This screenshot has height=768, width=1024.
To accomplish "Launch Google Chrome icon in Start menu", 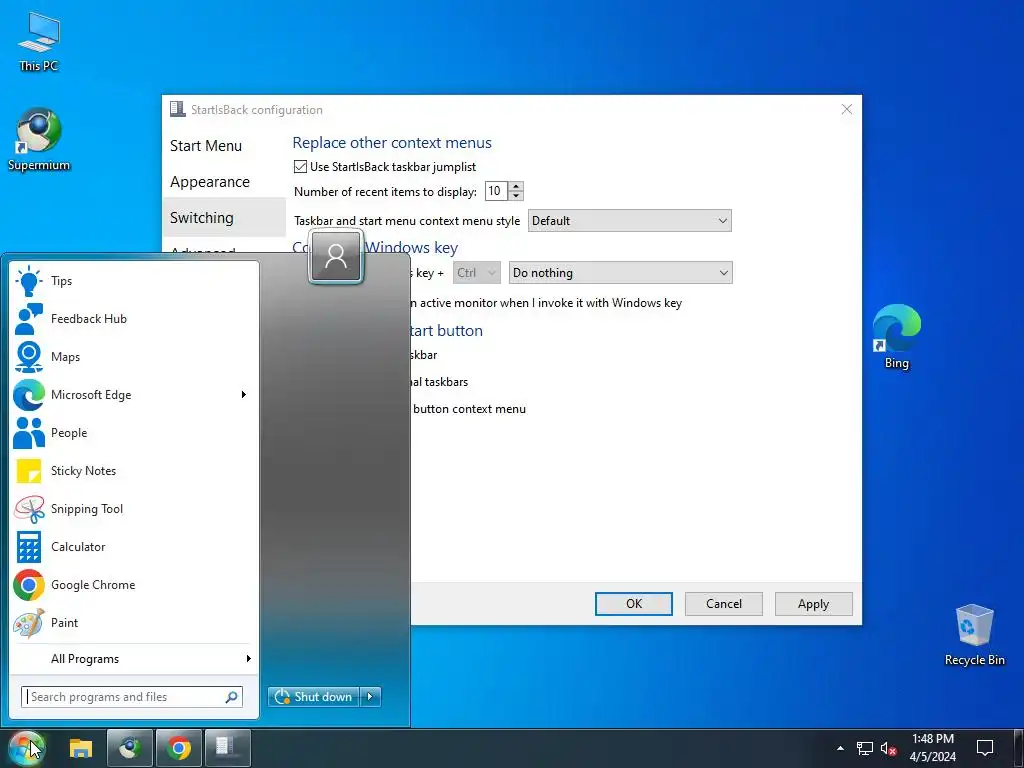I will (x=29, y=584).
